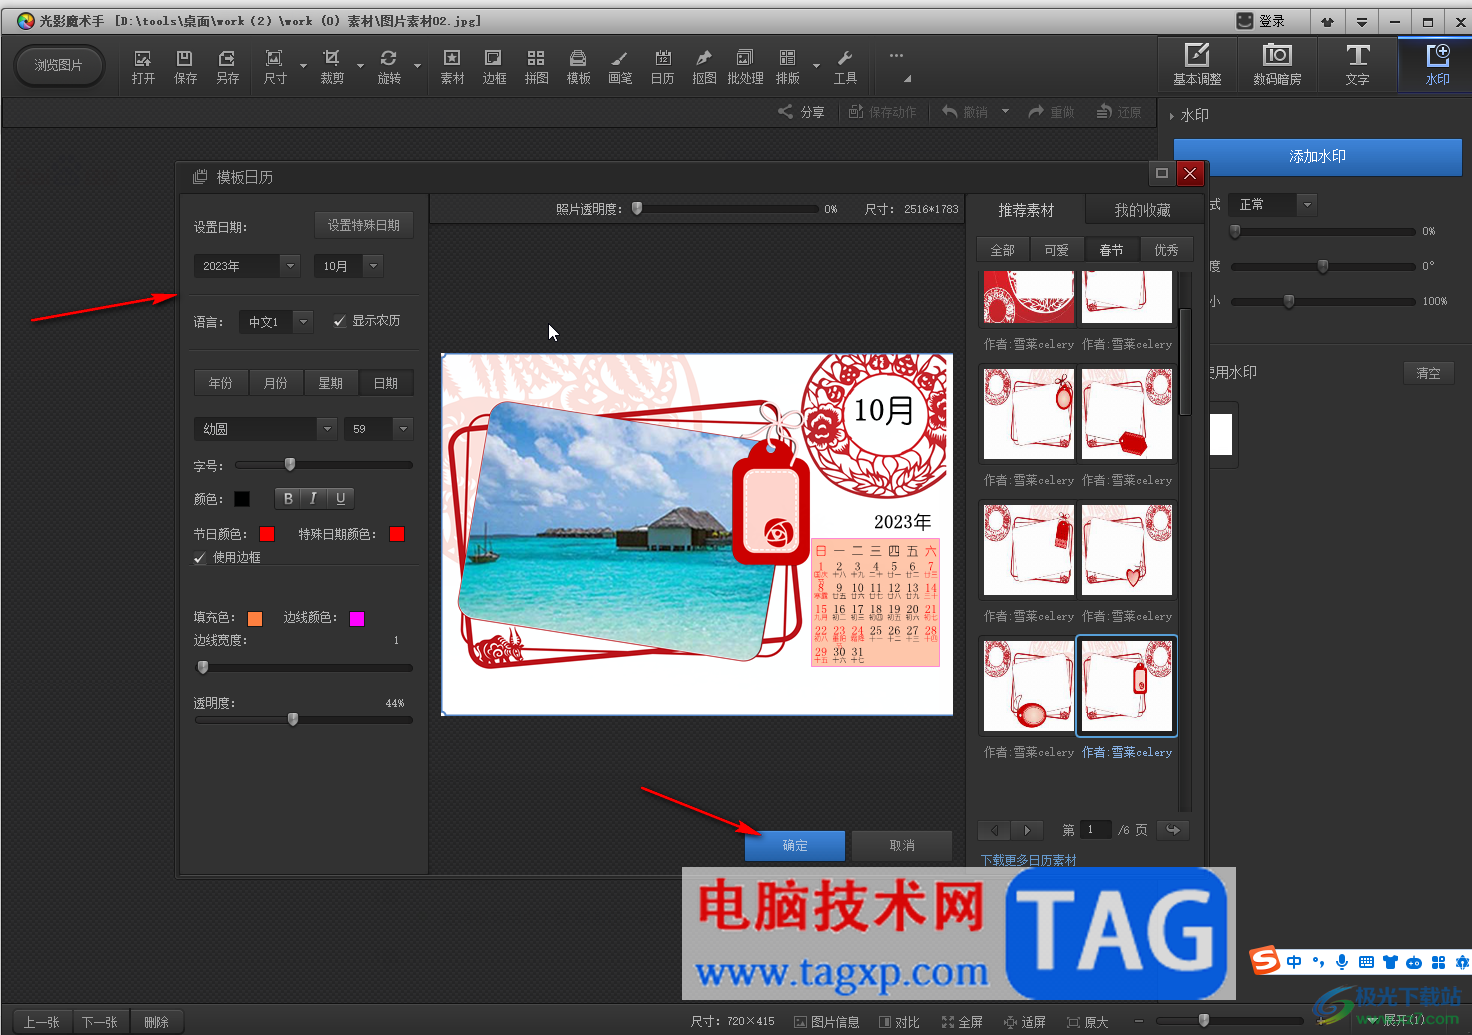Open the font size 59 dropdown
The height and width of the screenshot is (1035, 1472).
coord(378,429)
